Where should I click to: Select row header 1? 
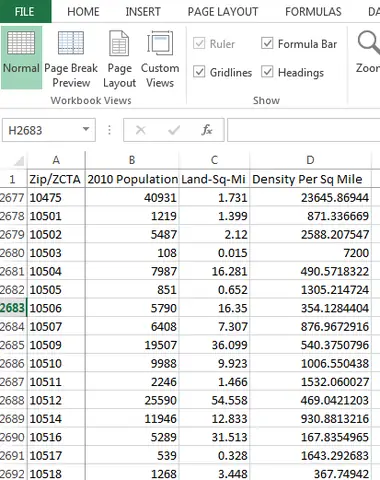[13, 179]
